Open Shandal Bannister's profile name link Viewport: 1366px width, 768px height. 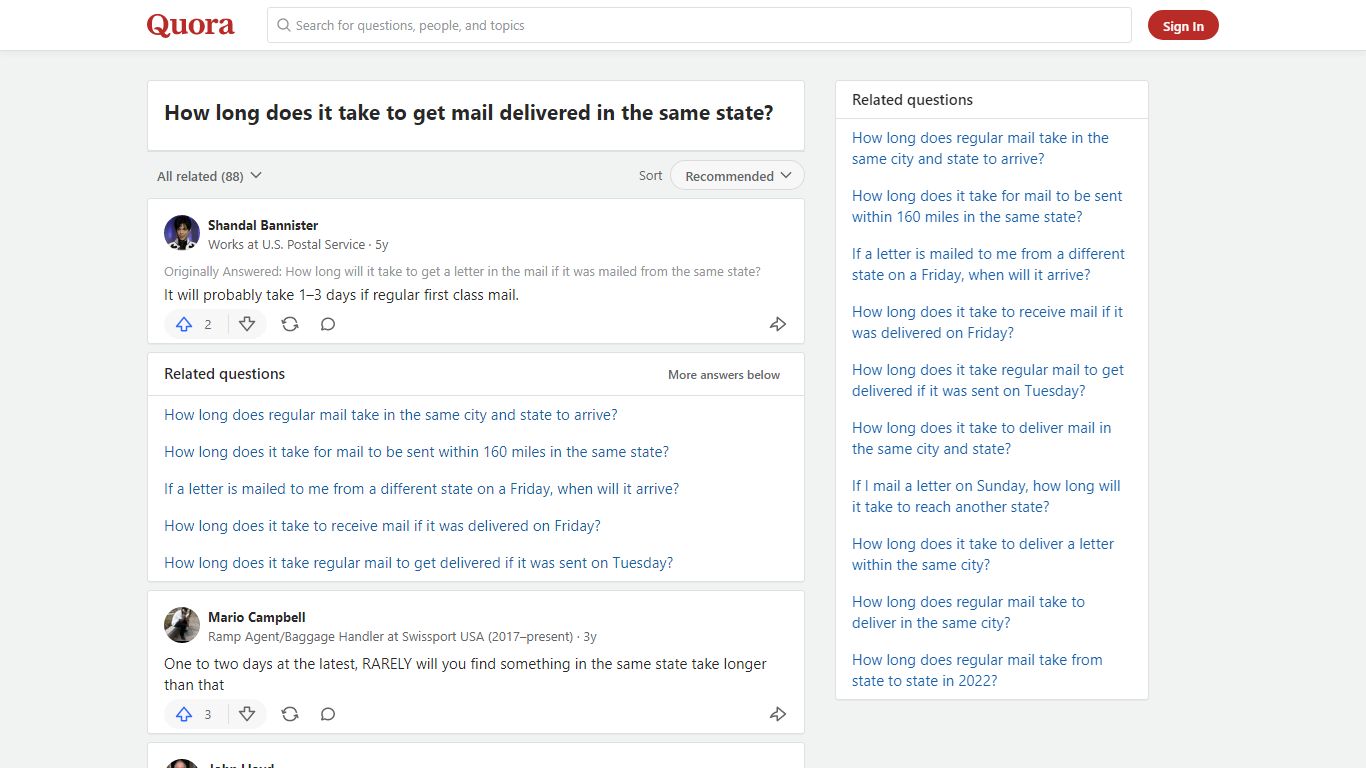point(263,225)
